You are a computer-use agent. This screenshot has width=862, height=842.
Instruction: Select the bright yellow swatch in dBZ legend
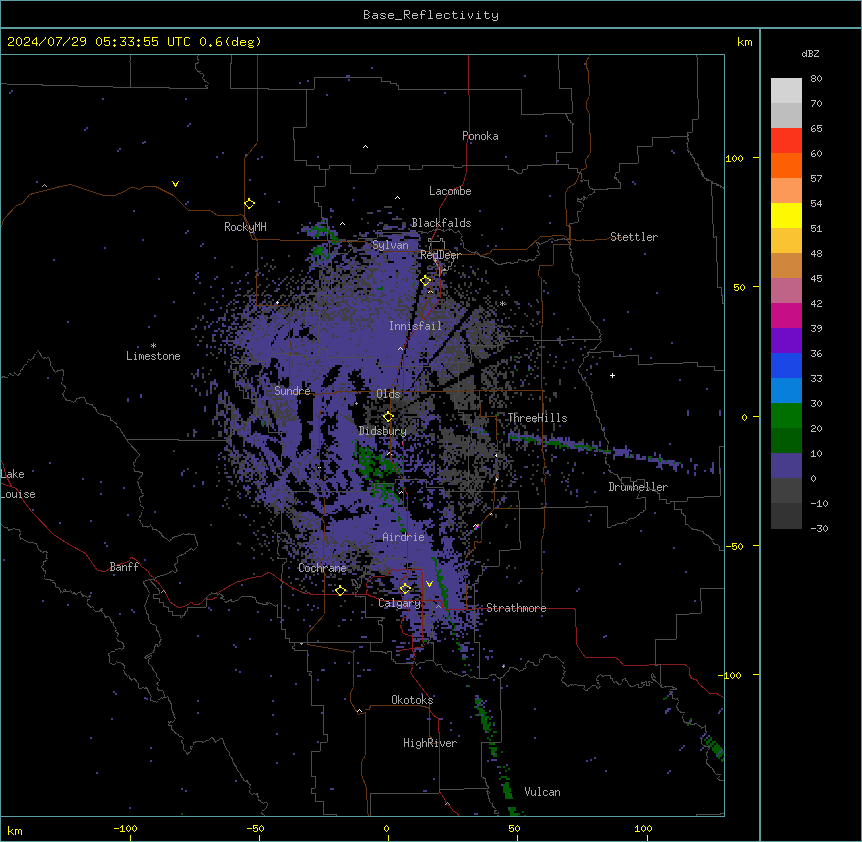point(786,215)
